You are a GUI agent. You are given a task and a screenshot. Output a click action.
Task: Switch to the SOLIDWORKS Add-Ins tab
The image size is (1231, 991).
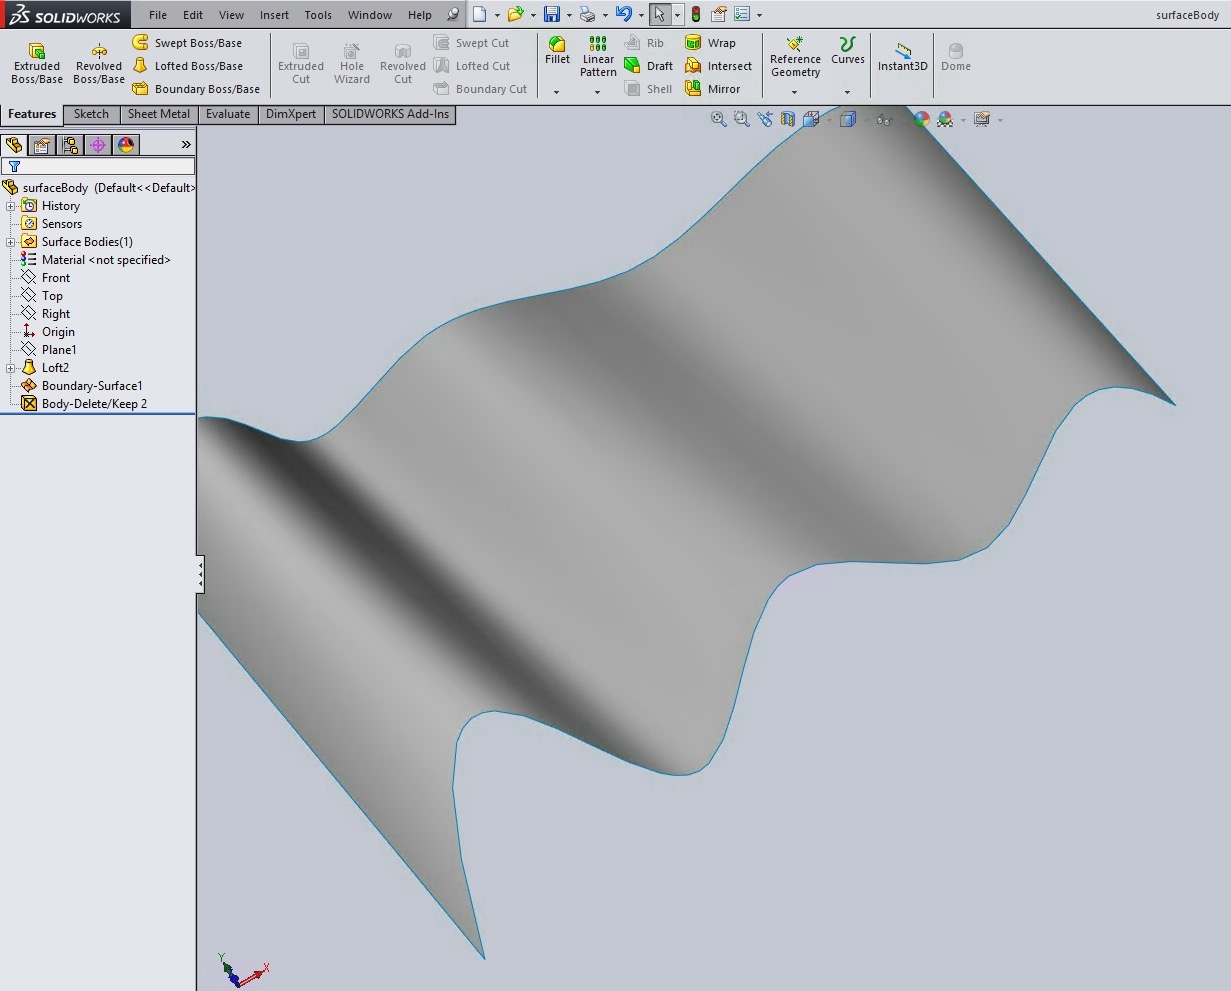[390, 114]
